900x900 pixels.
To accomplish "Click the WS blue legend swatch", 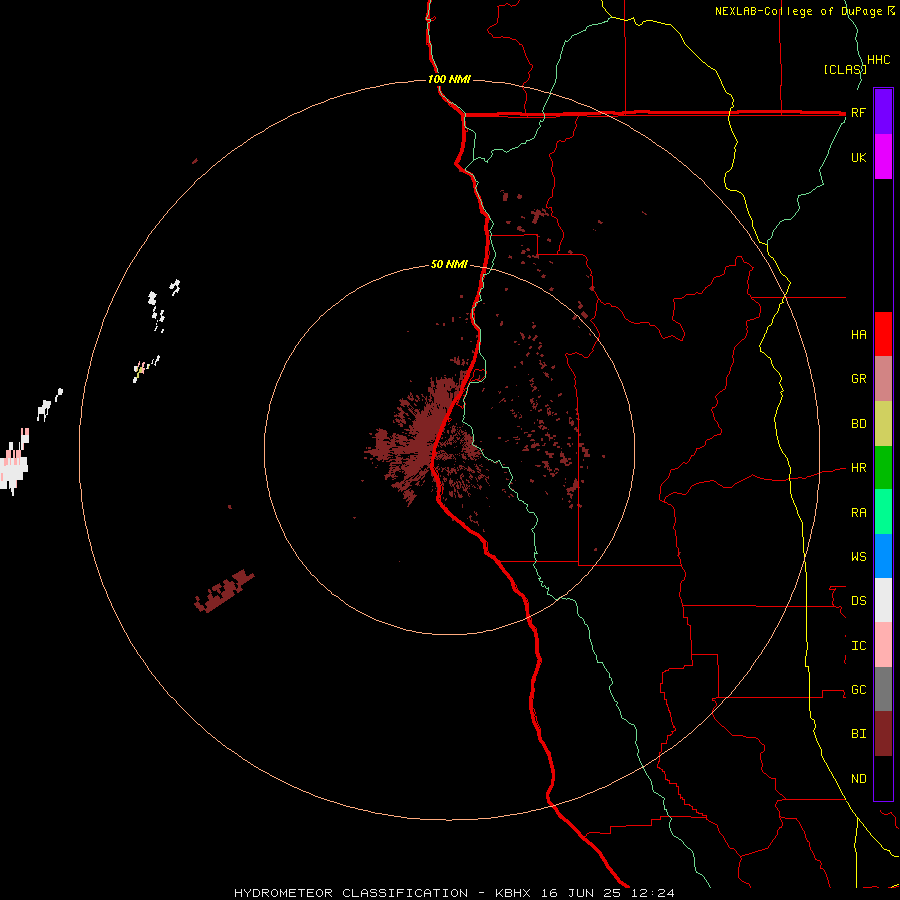I will (x=883, y=556).
